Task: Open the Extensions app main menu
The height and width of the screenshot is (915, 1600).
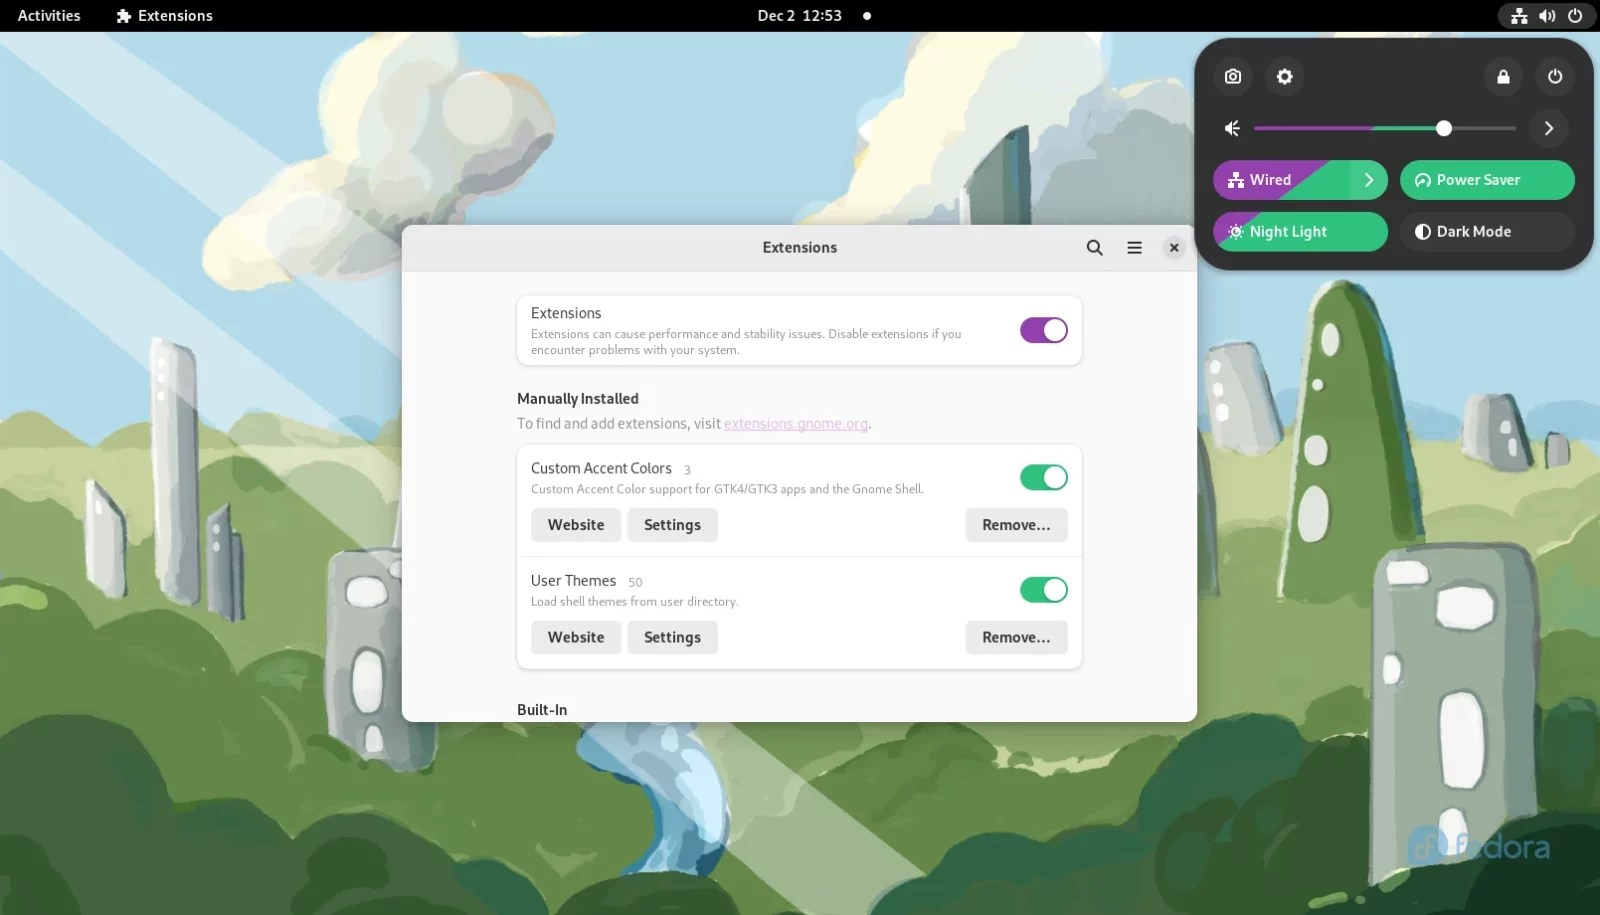Action: 1134,247
